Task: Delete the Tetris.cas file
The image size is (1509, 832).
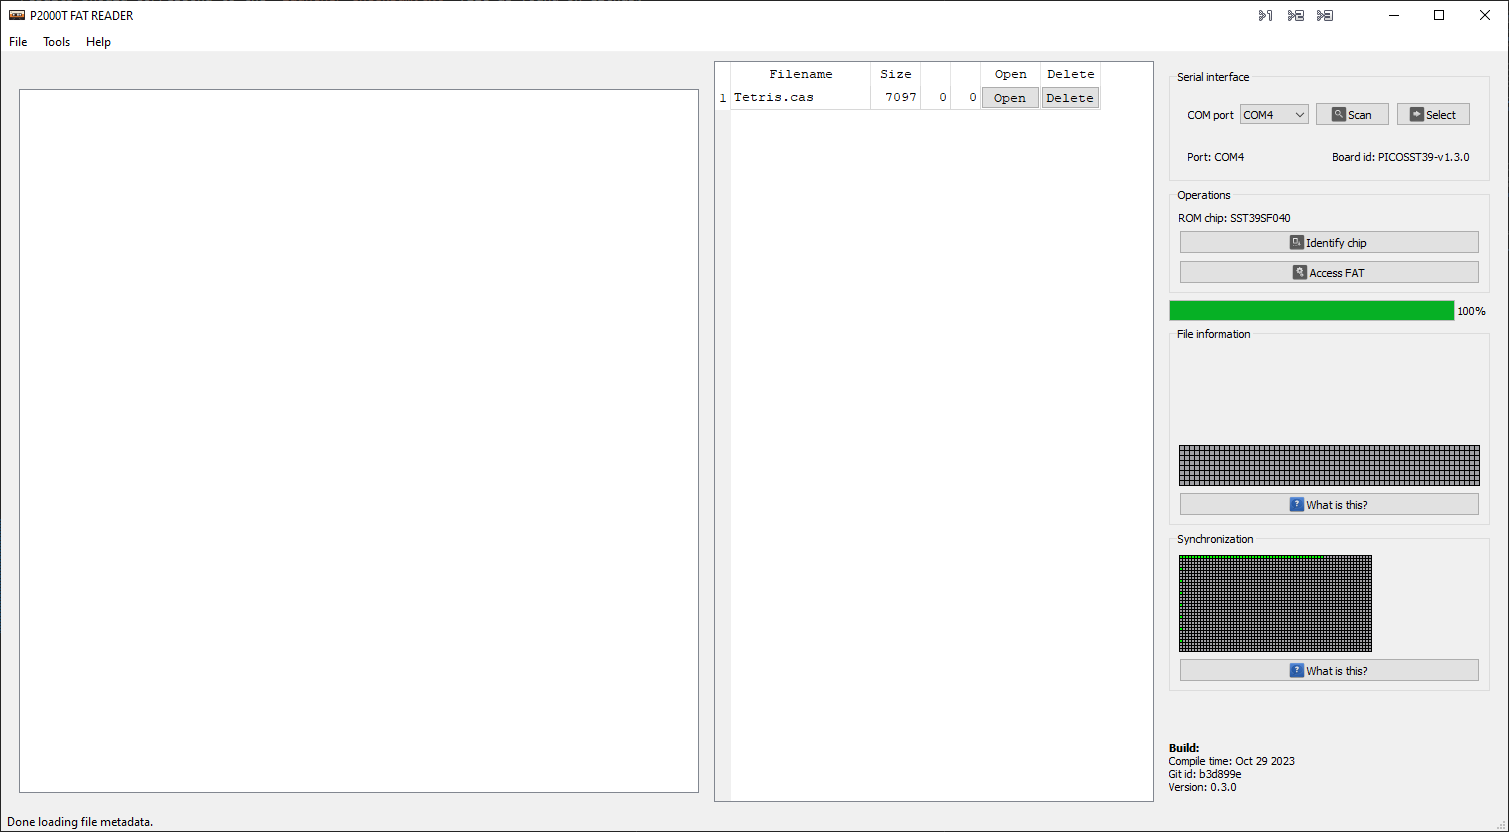Action: pos(1069,98)
